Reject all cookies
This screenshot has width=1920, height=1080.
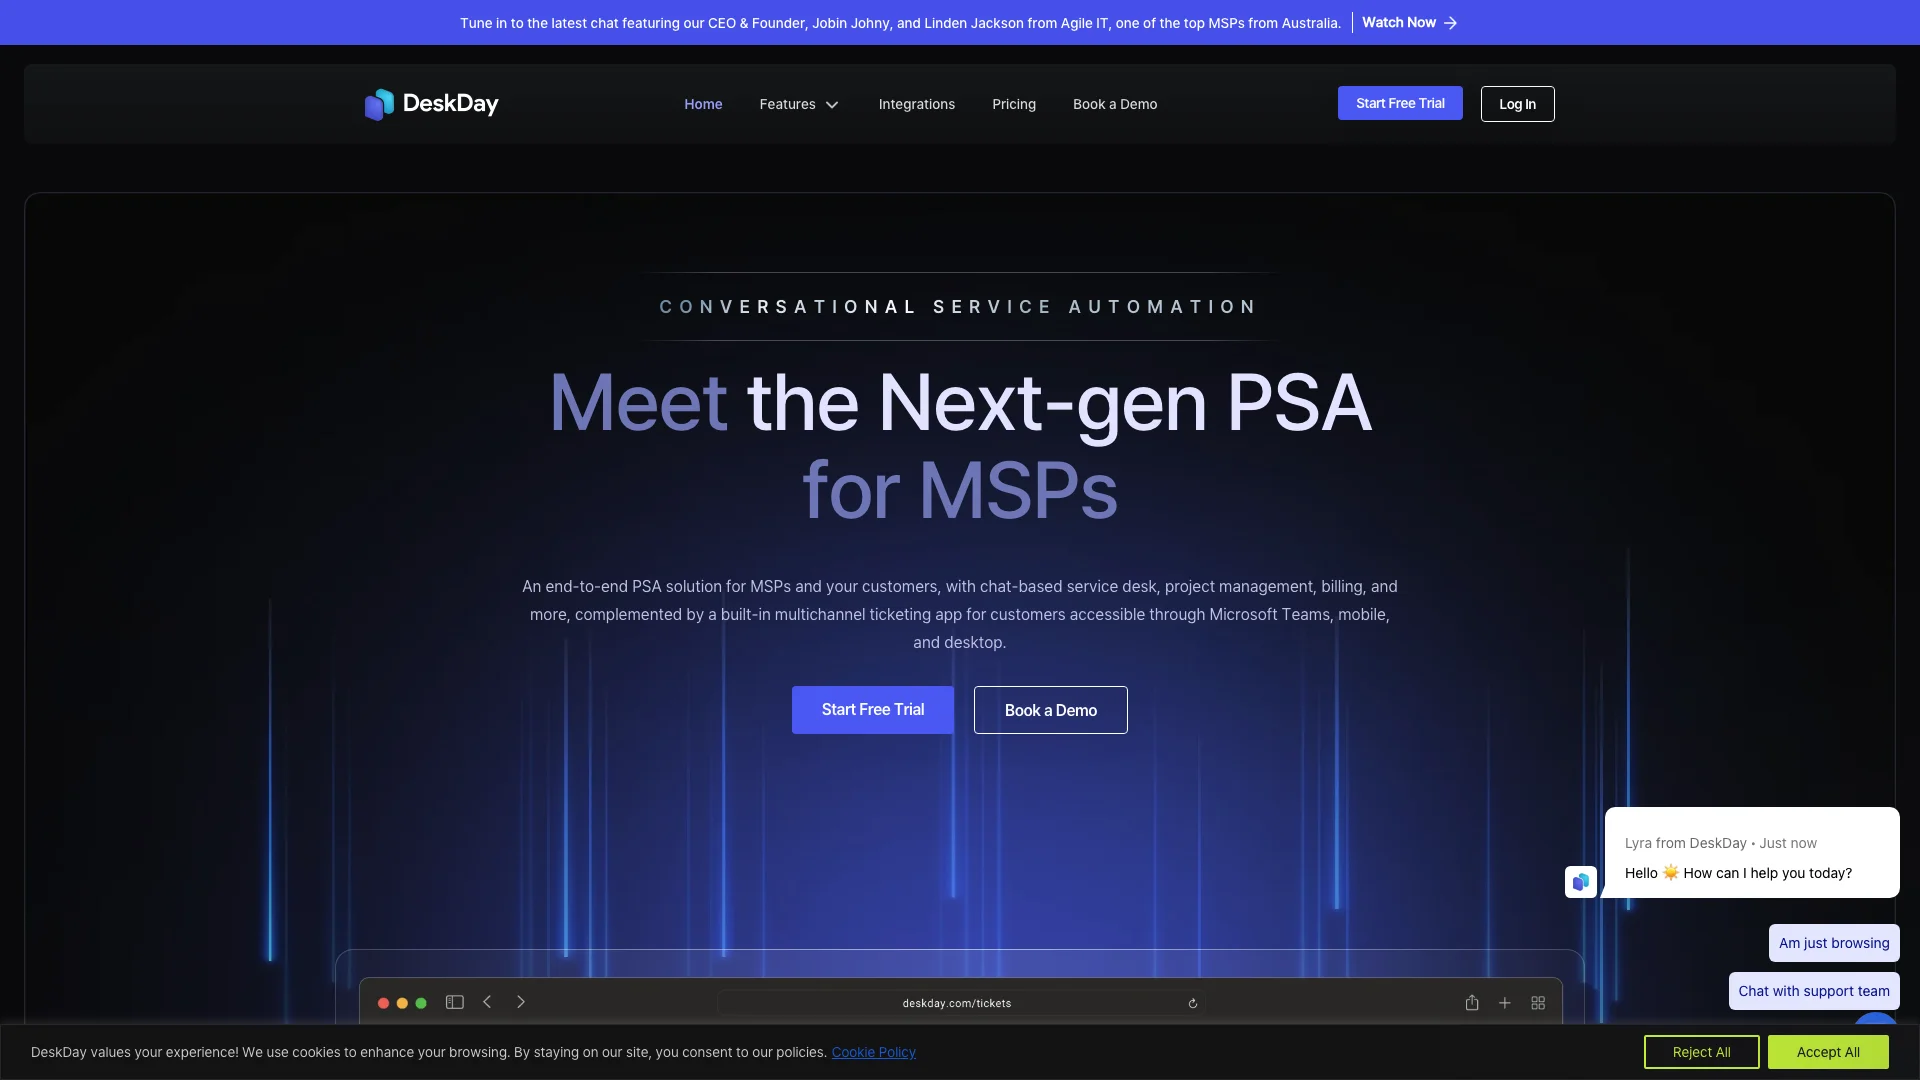[x=1701, y=1052]
